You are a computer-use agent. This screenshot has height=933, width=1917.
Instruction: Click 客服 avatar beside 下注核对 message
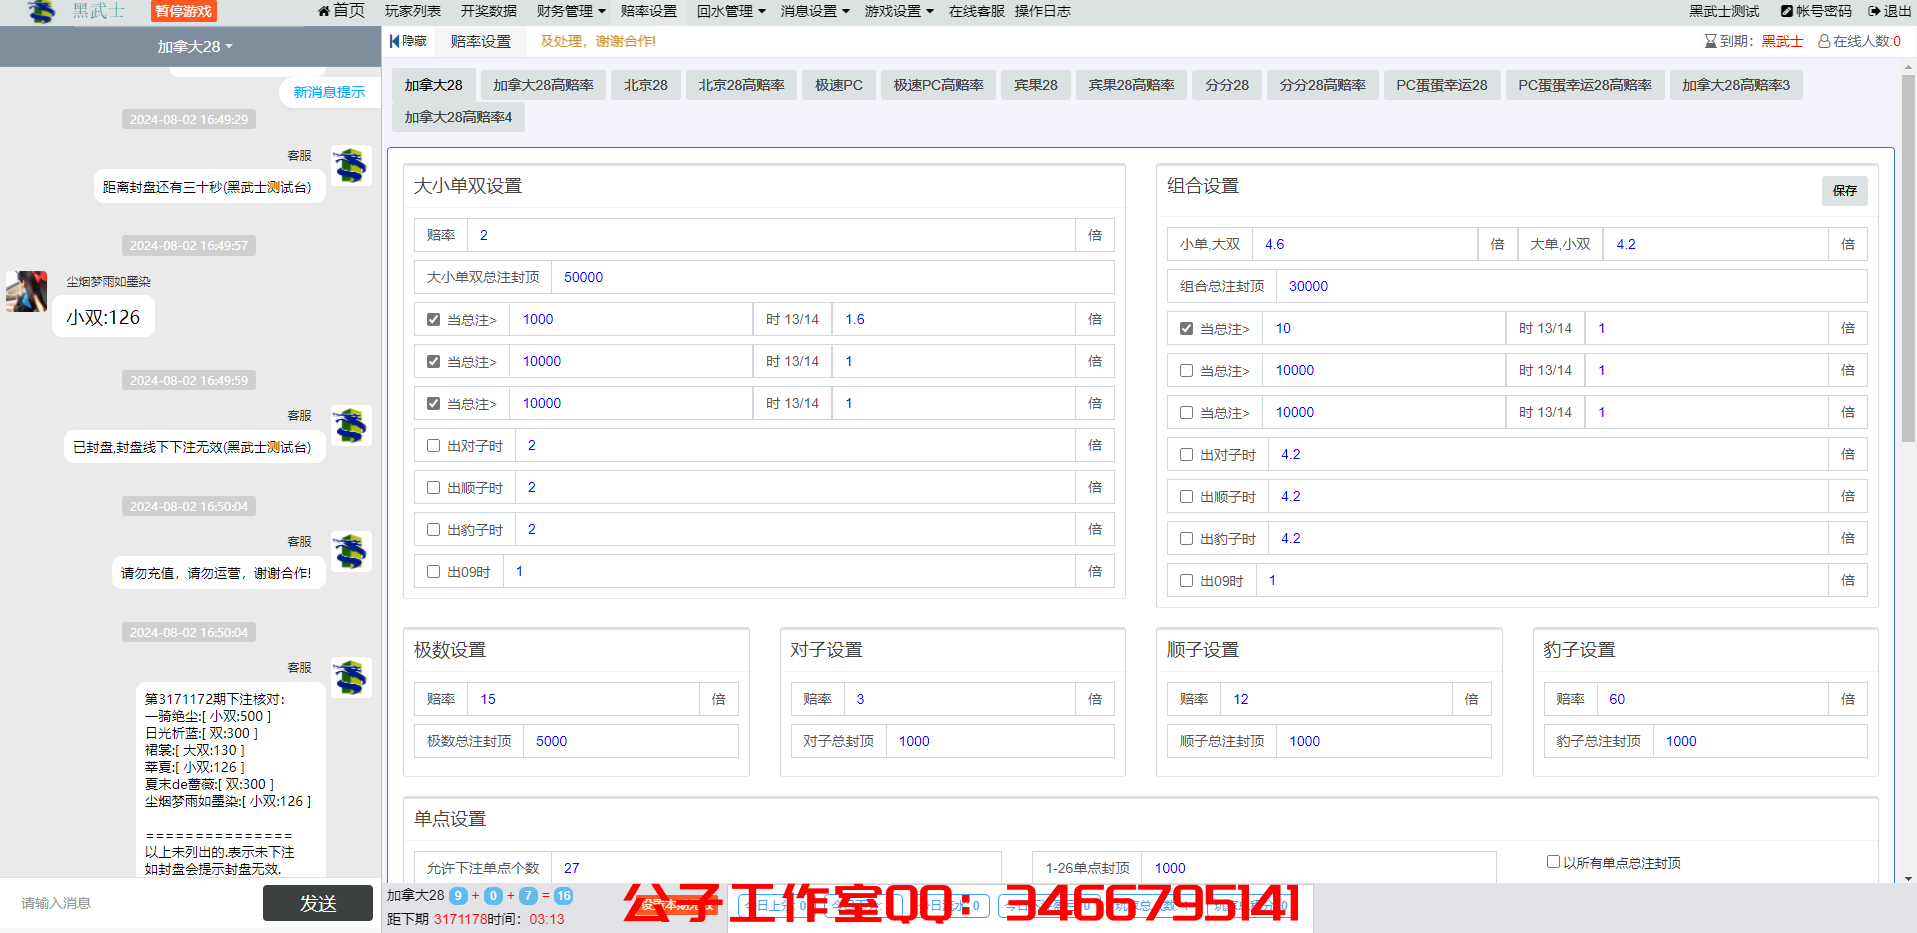pos(351,678)
